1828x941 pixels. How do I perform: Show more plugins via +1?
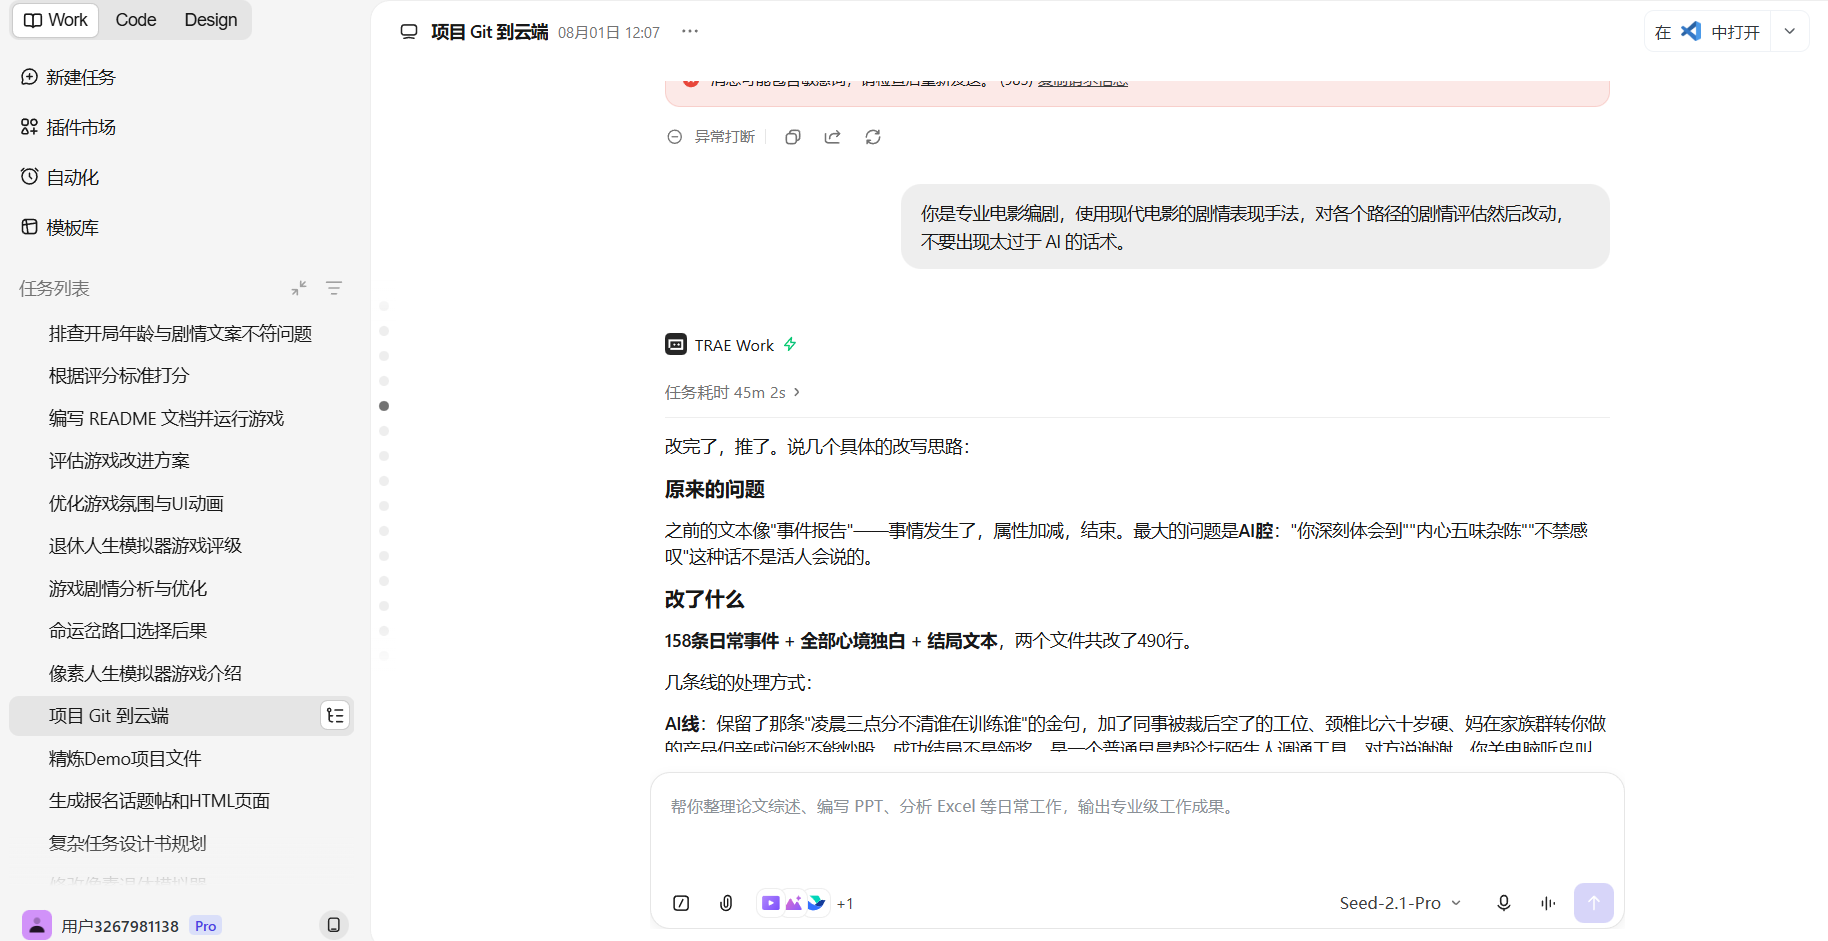tap(845, 904)
